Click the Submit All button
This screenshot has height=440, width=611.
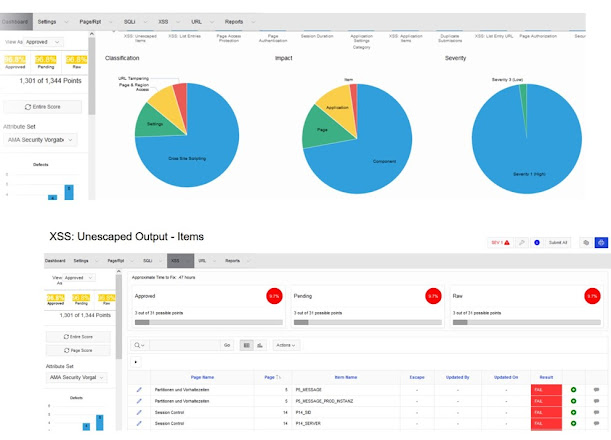558,242
